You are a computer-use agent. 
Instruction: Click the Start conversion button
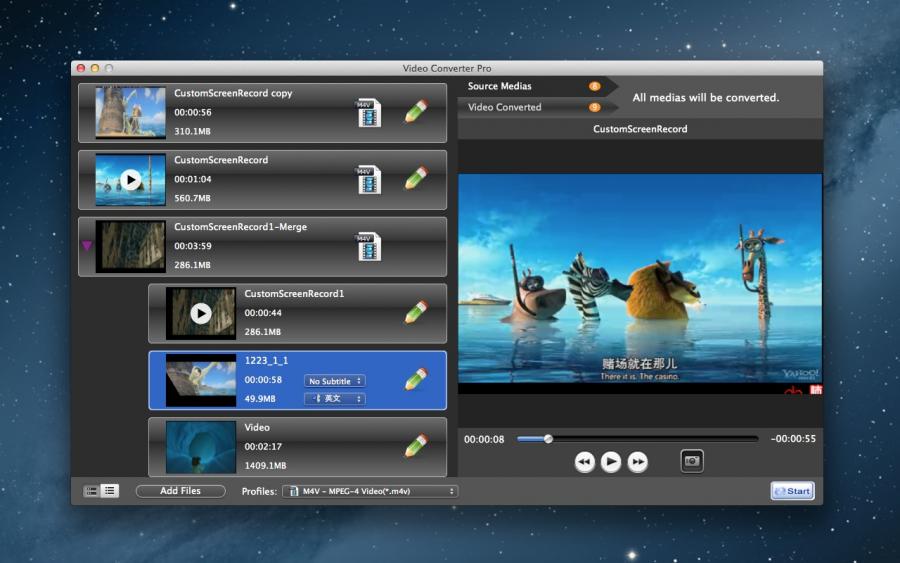coord(792,491)
